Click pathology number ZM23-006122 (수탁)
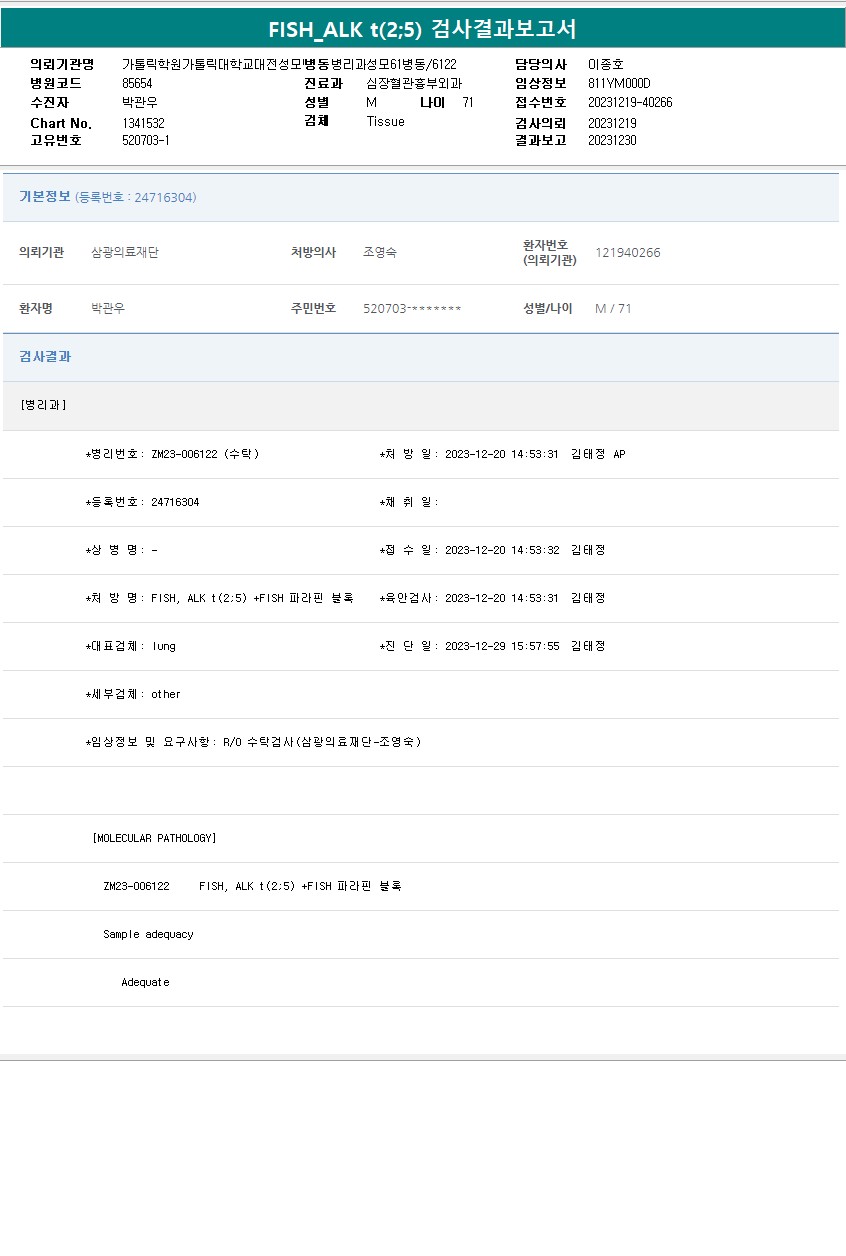Image resolution: width=846 pixels, height=1256 pixels. (x=205, y=454)
